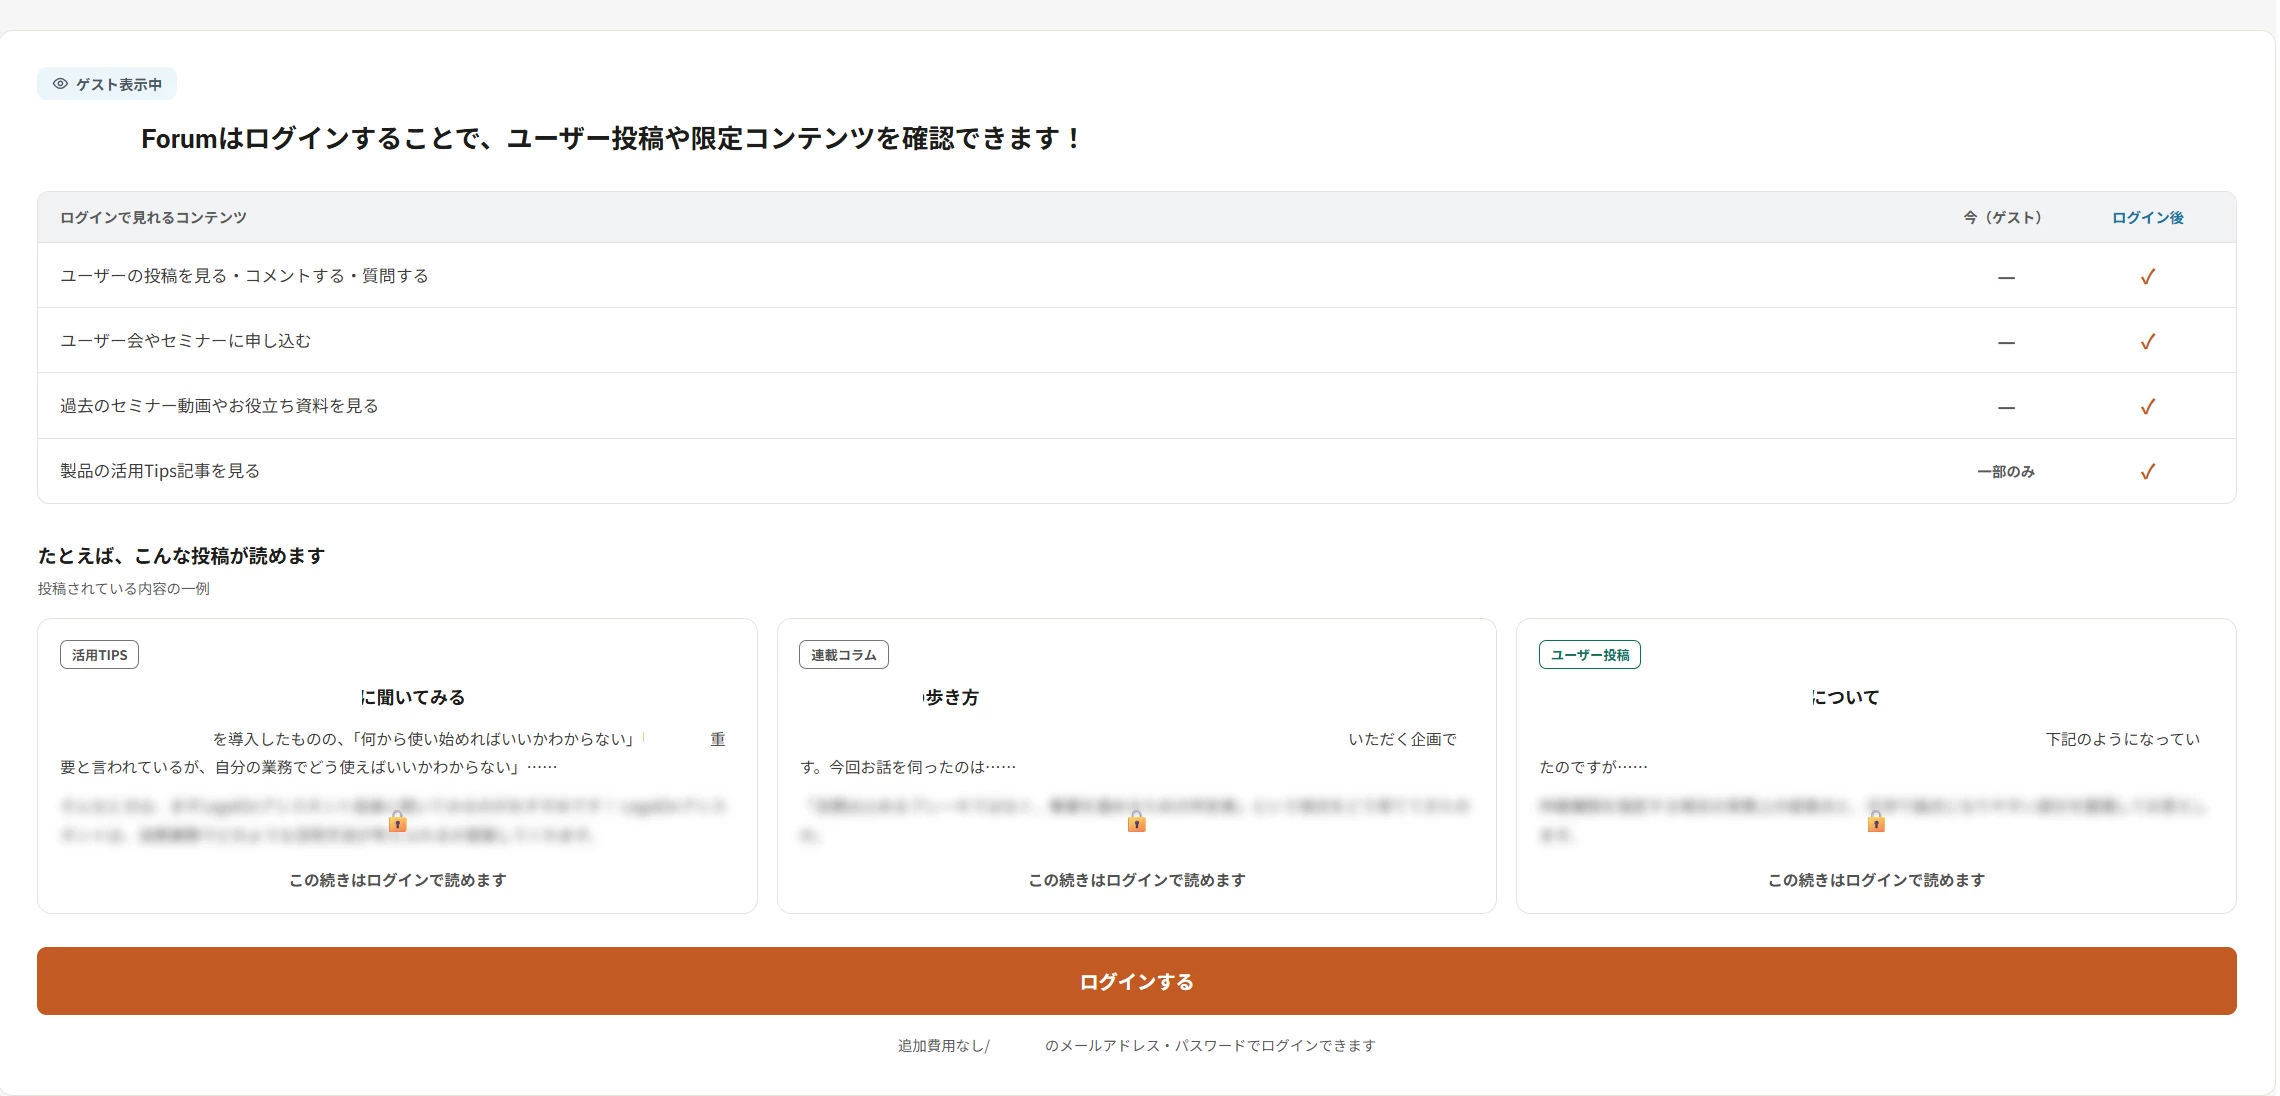Click the checkmark in the ユーザー会やセミナー row

(x=2147, y=341)
